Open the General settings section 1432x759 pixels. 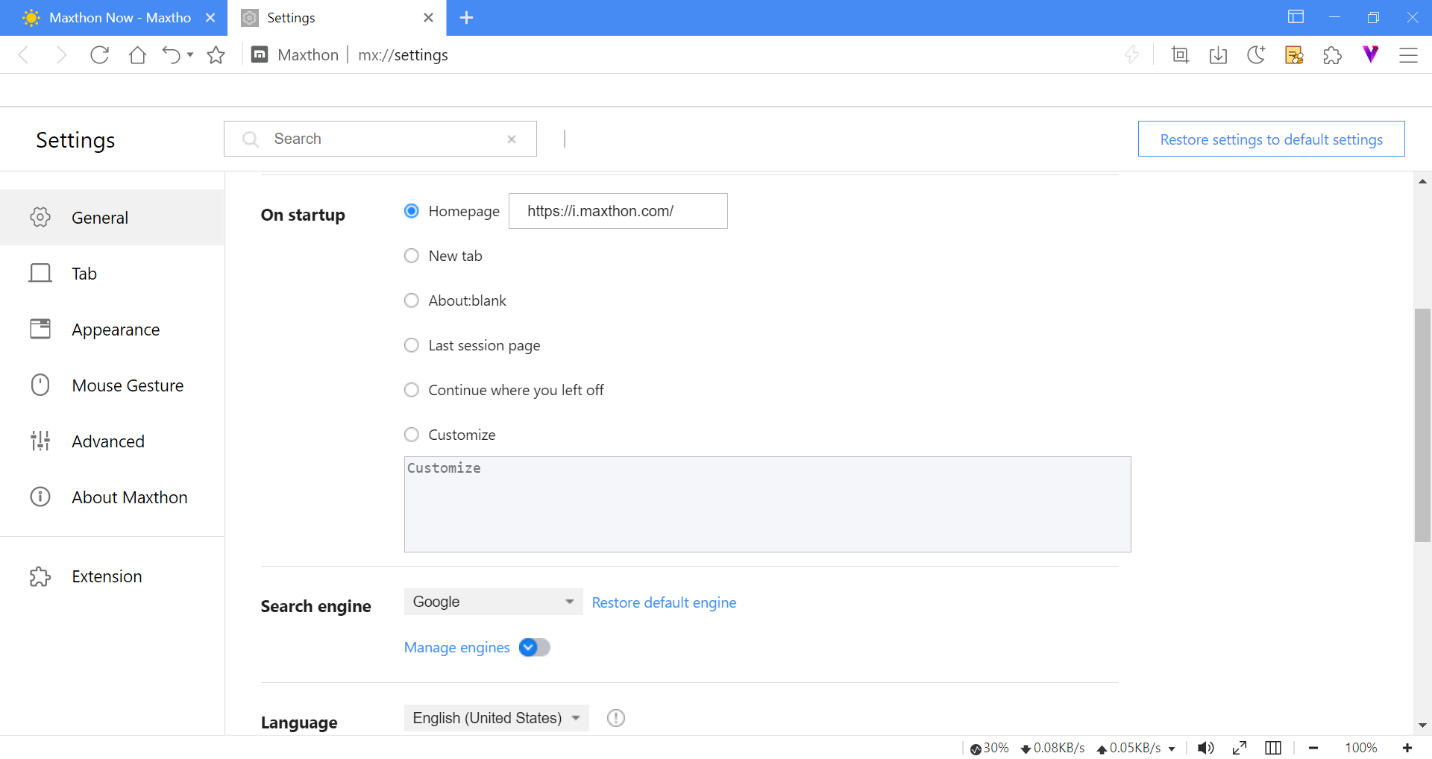point(112,217)
